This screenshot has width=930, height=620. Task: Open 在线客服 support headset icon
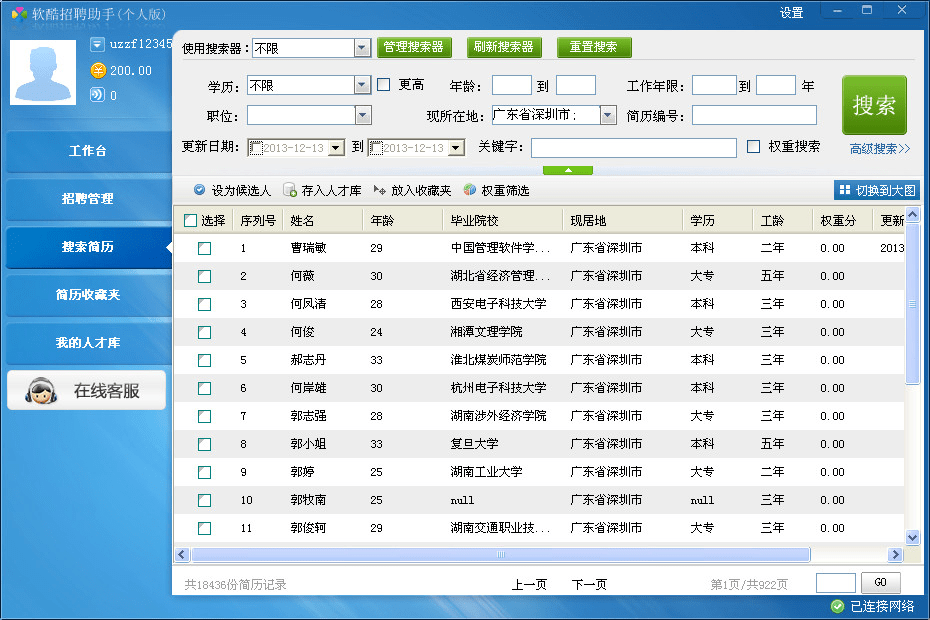point(41,391)
